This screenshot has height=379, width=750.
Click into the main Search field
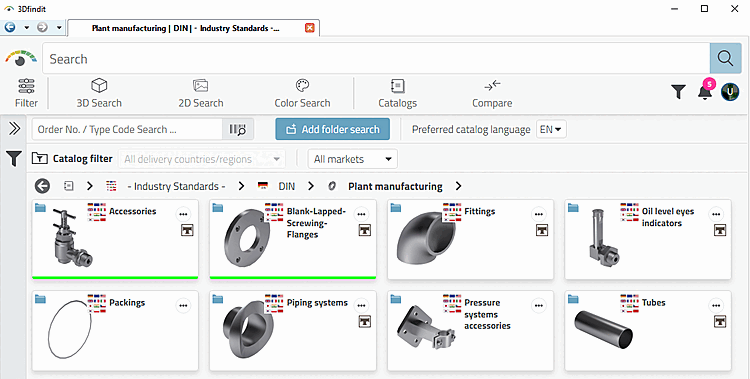(376, 58)
